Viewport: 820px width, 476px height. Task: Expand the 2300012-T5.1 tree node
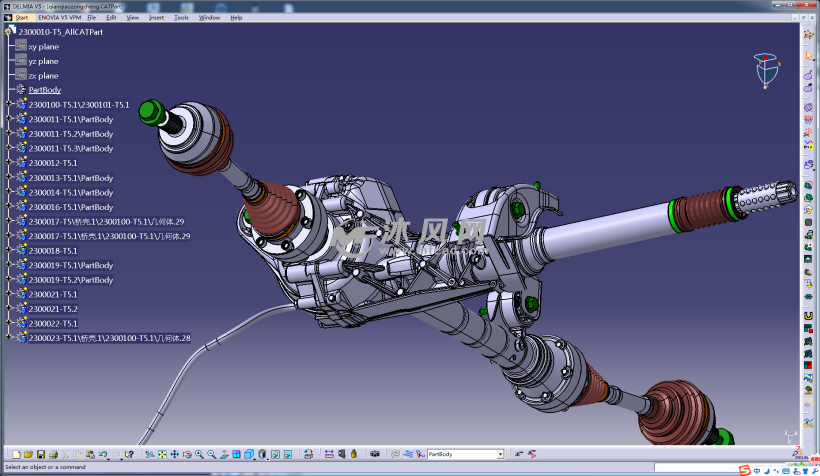pyautogui.click(x=8, y=163)
